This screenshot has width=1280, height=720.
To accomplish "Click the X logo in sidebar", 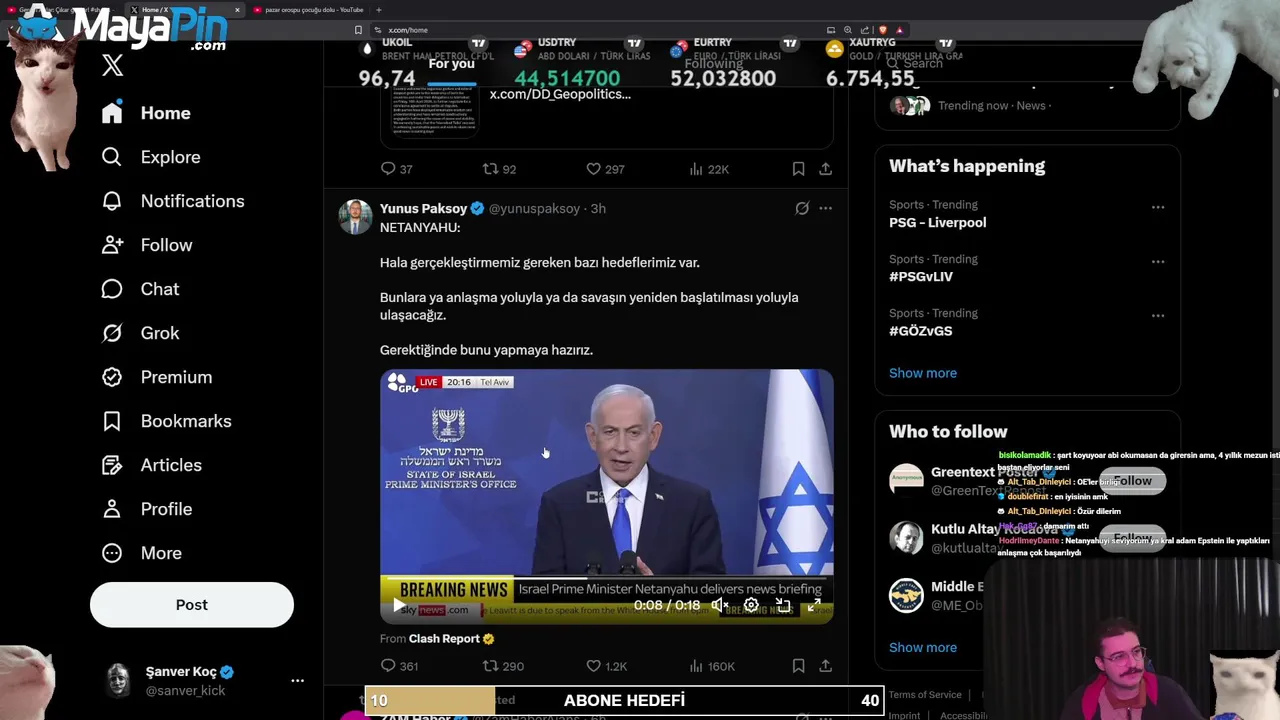I will (112, 66).
